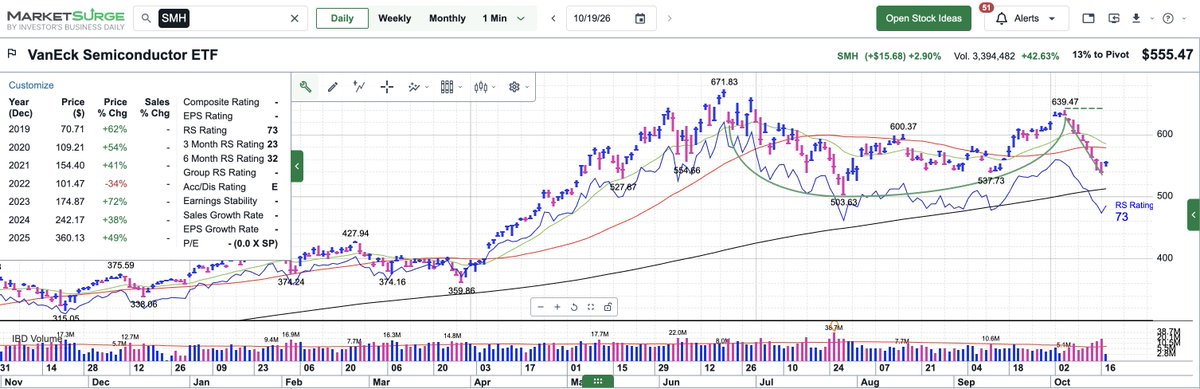Image resolution: width=1200 pixels, height=389 pixels.
Task: Expand the gear settings dropdown arrow
Action: tap(527, 87)
